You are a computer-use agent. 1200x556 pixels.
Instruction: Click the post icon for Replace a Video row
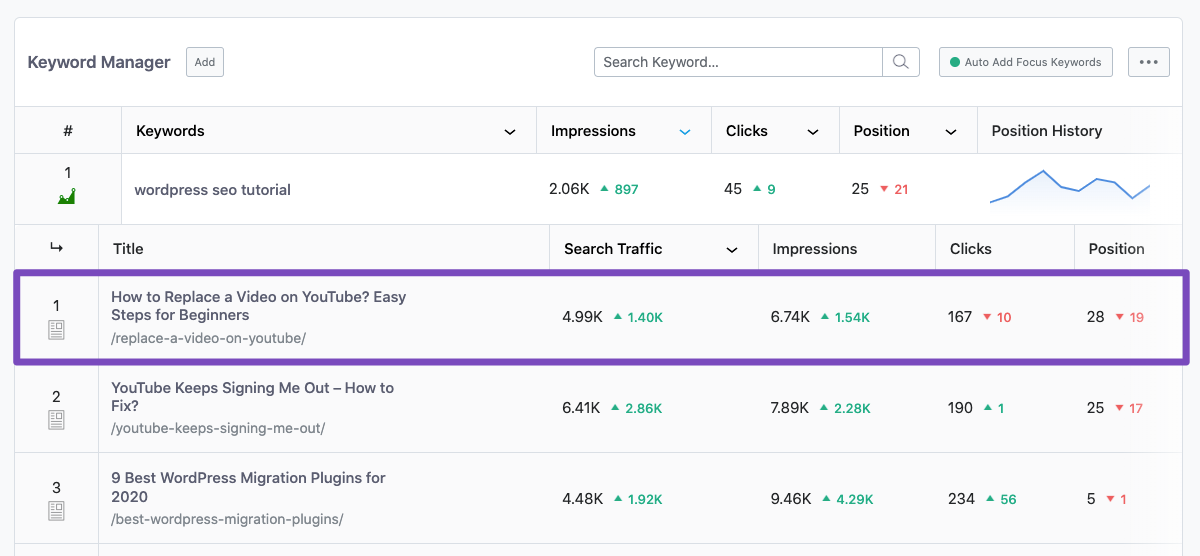coord(56,330)
